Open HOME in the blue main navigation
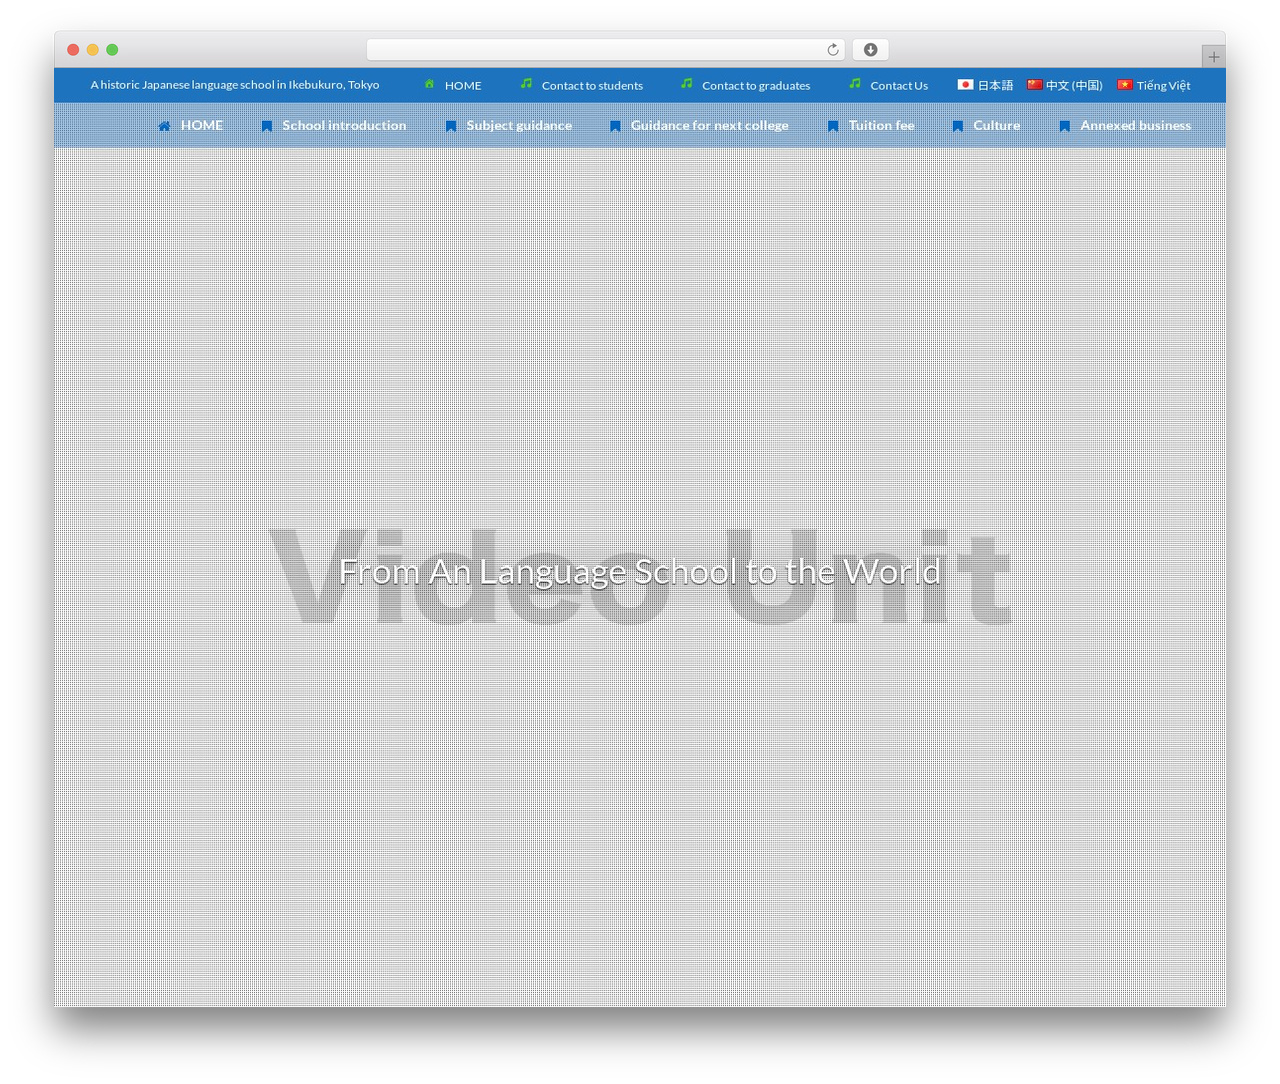Viewport: 1280px width, 1084px height. (x=202, y=125)
